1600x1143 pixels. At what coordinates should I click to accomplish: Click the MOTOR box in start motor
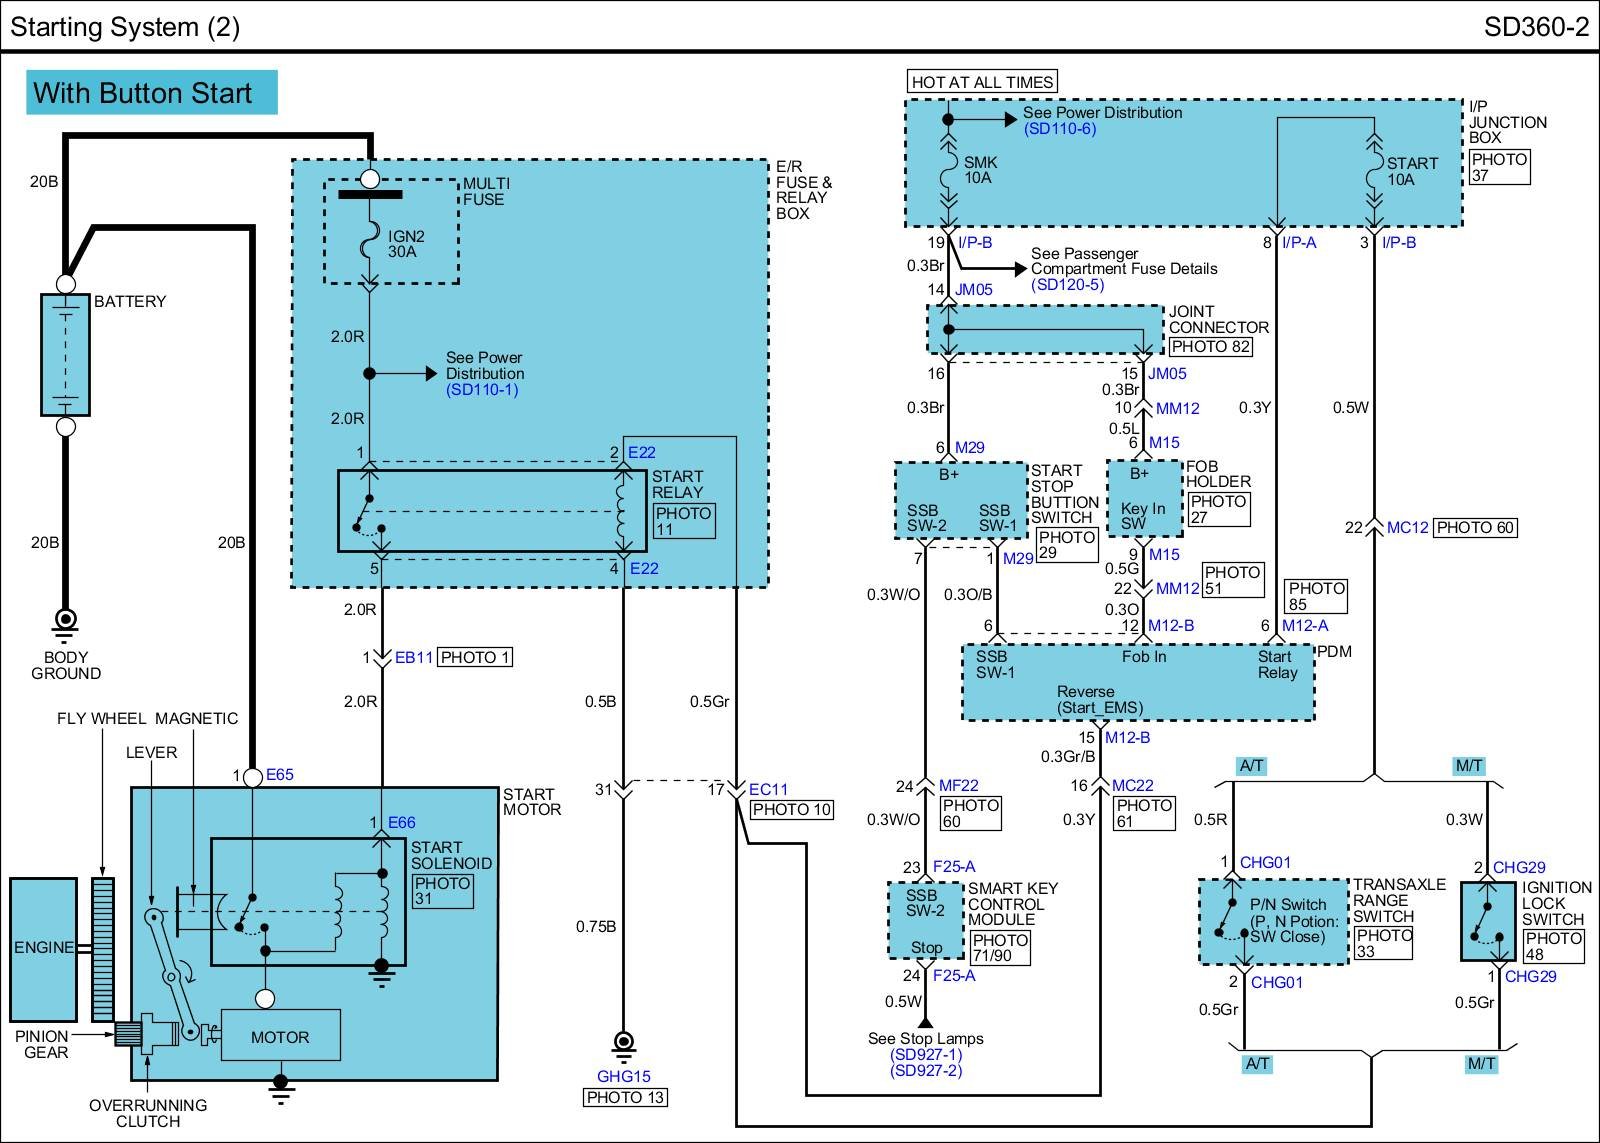[280, 1037]
